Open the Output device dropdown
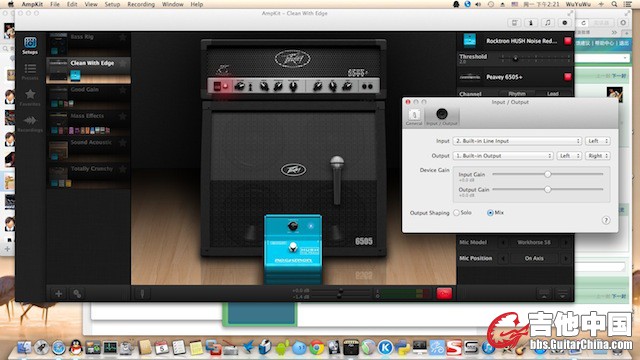This screenshot has height=360, width=640. (x=503, y=156)
